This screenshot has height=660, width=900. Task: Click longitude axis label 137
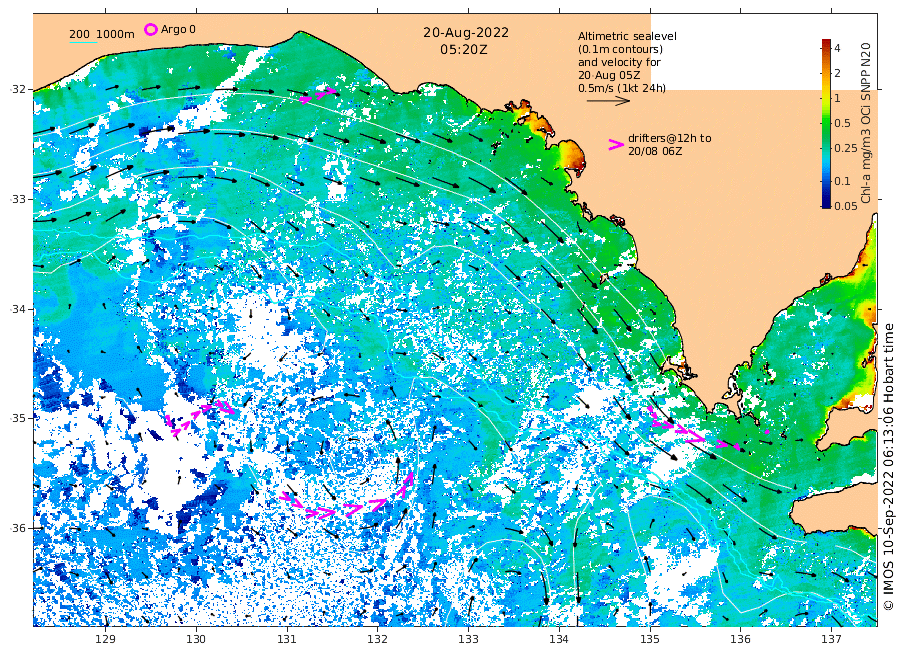point(831,639)
